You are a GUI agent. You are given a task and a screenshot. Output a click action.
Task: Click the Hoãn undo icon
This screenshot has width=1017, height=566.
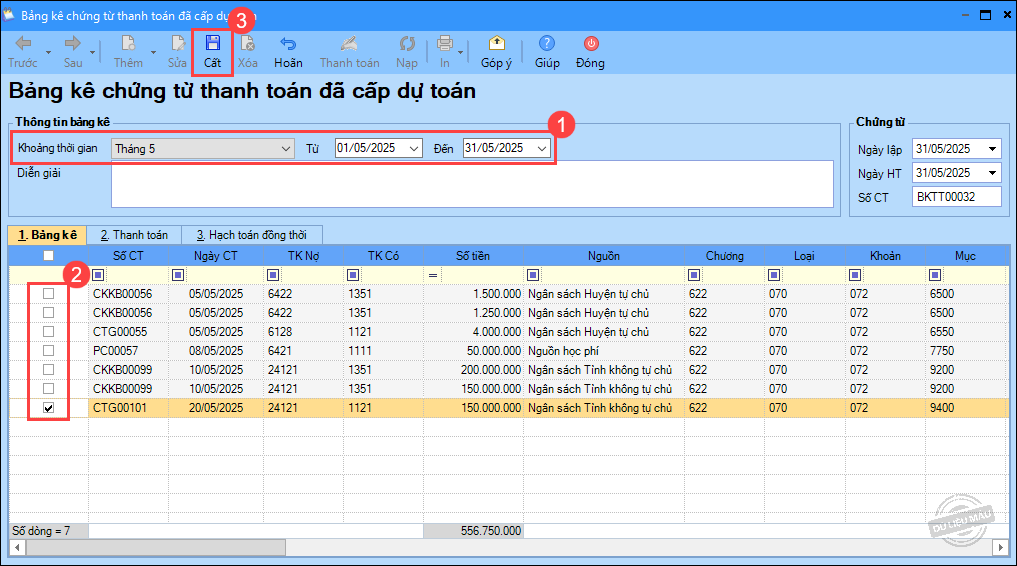288,45
